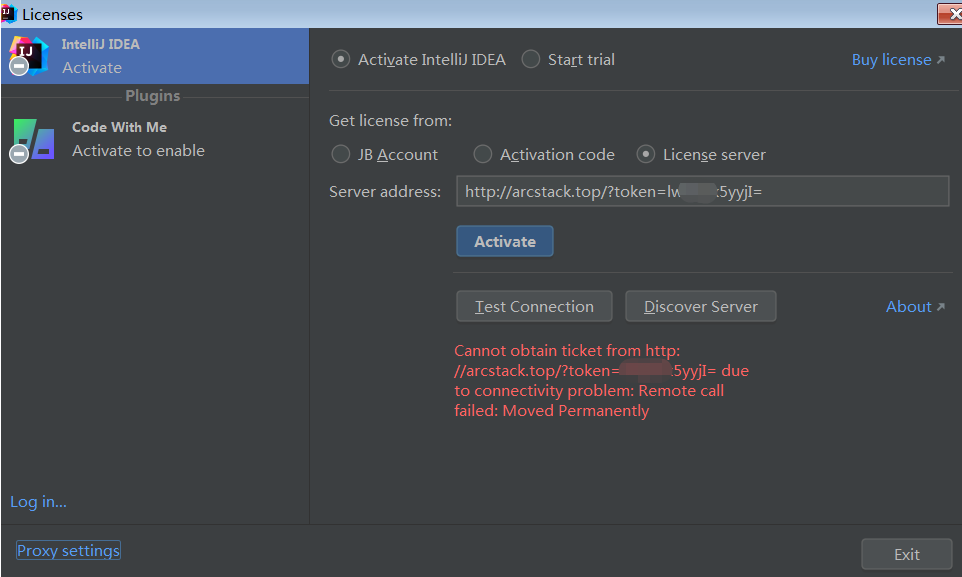Image resolution: width=962 pixels, height=577 pixels.
Task: Click the Exit button
Action: 907,554
